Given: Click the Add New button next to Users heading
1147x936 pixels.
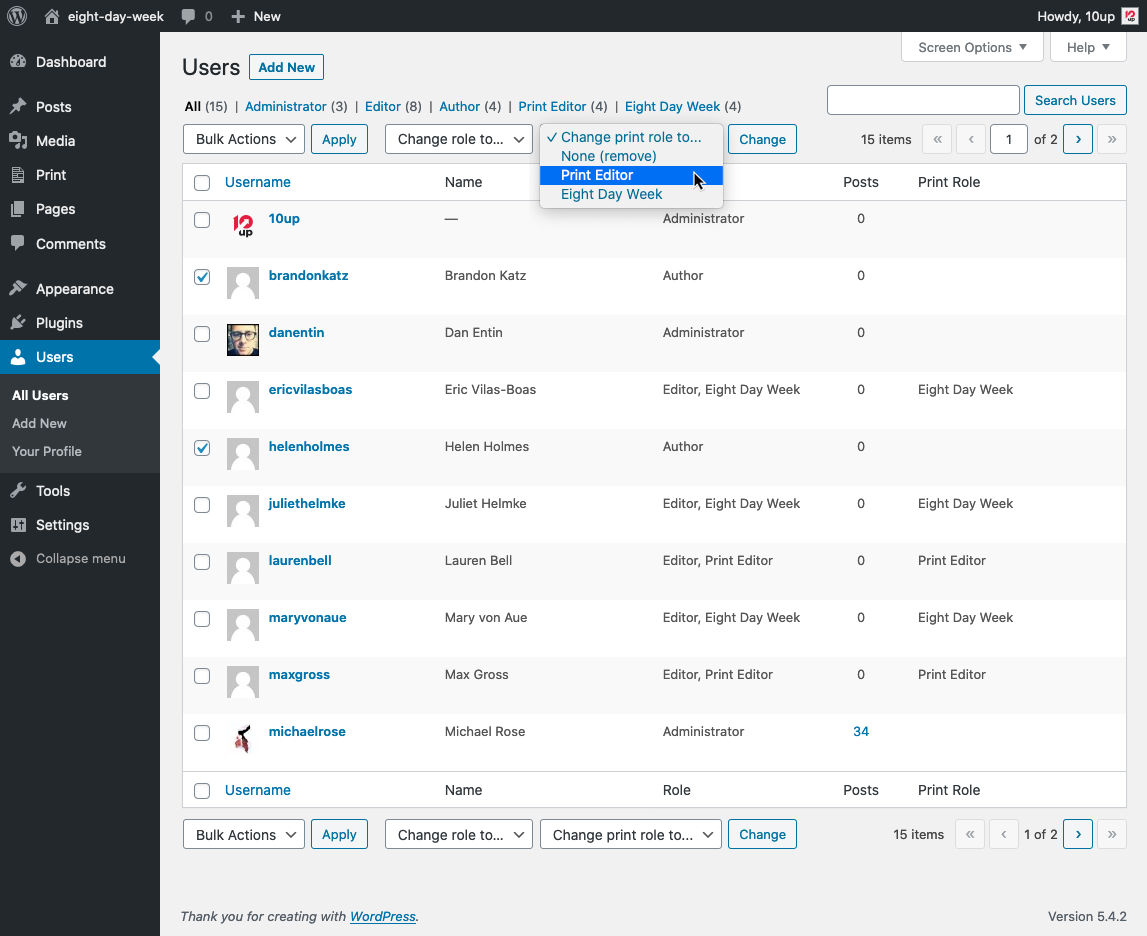Looking at the screenshot, I should pos(286,67).
